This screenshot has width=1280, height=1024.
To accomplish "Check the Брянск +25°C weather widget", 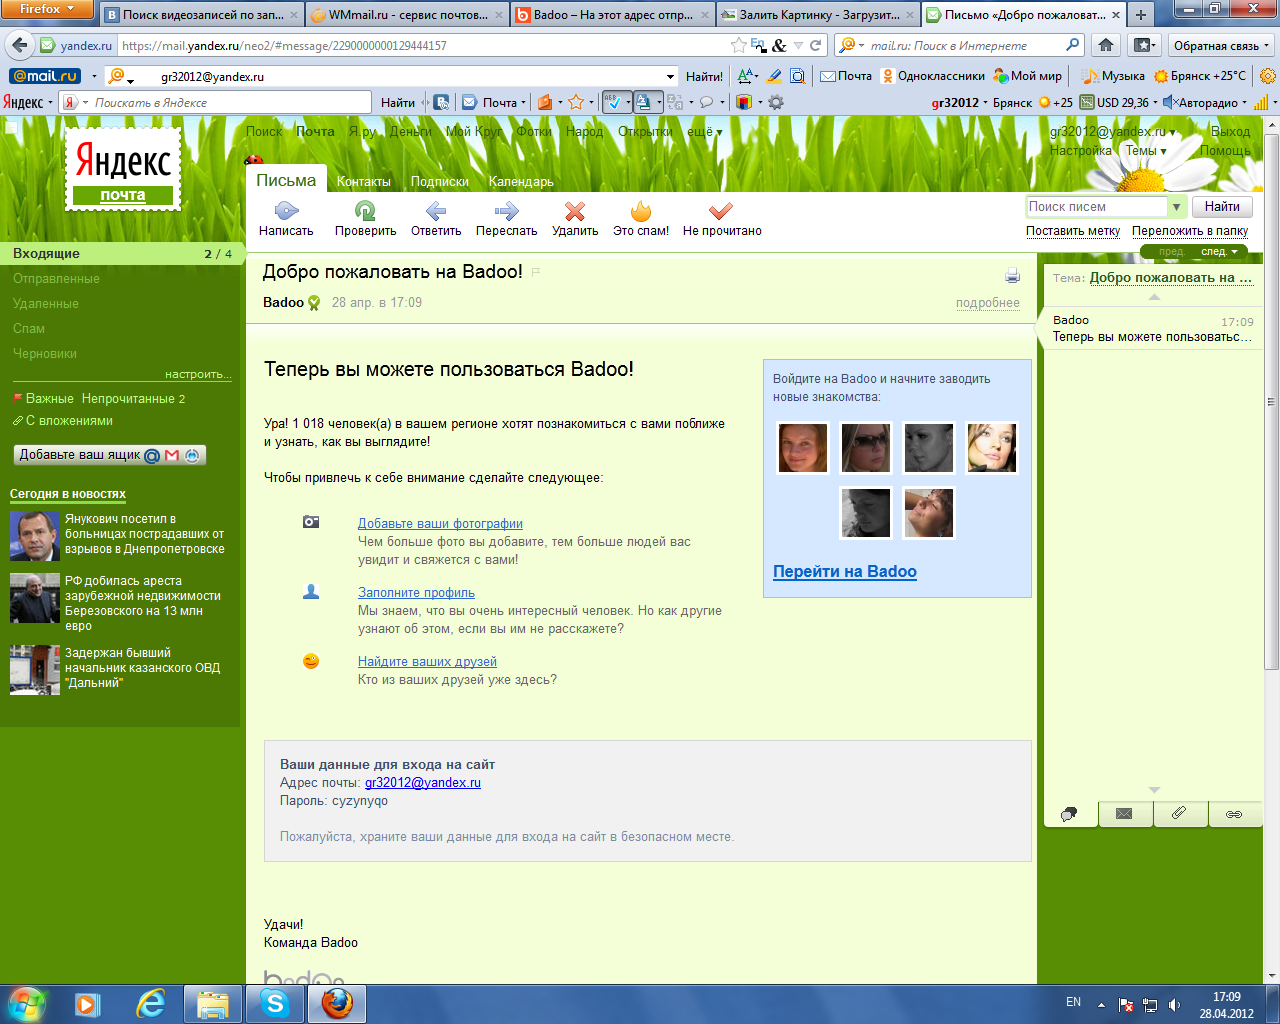I will pyautogui.click(x=1200, y=76).
